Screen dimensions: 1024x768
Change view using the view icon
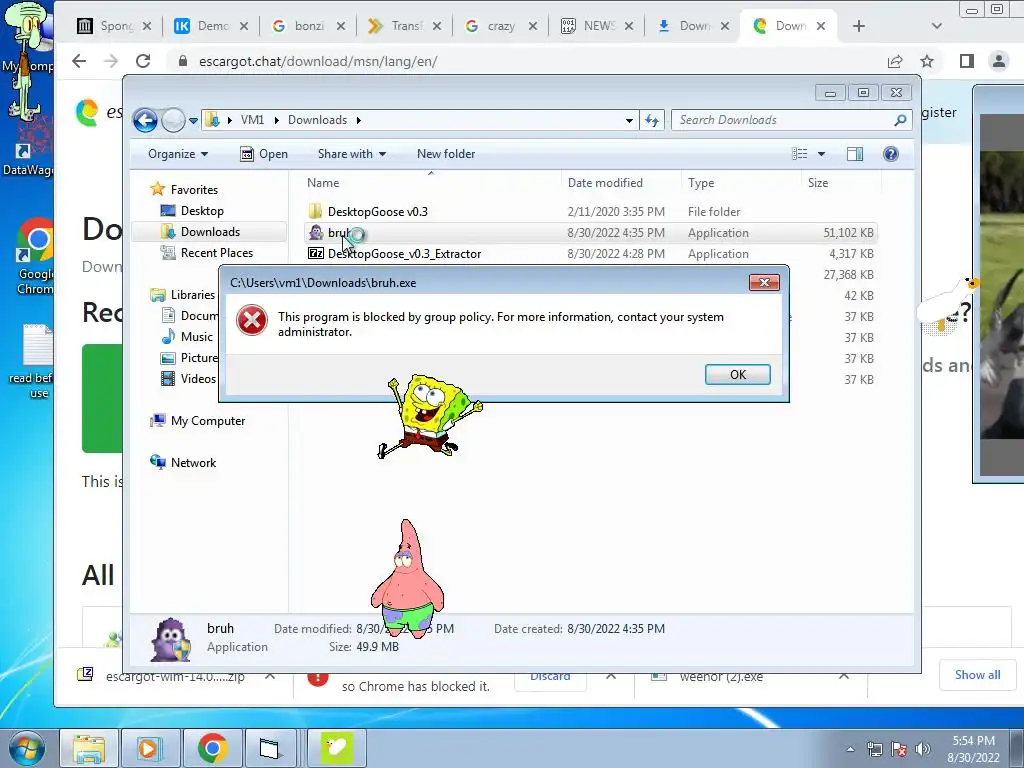[799, 154]
